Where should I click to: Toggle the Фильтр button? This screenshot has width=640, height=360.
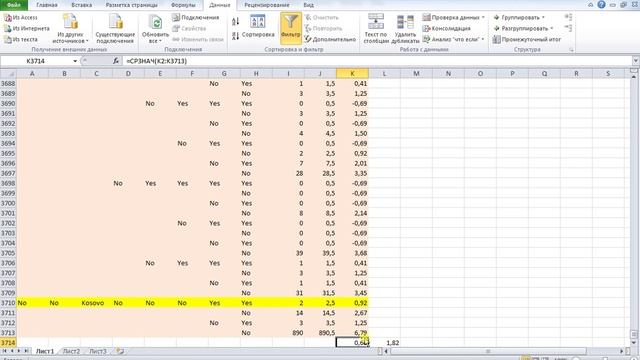pyautogui.click(x=291, y=28)
